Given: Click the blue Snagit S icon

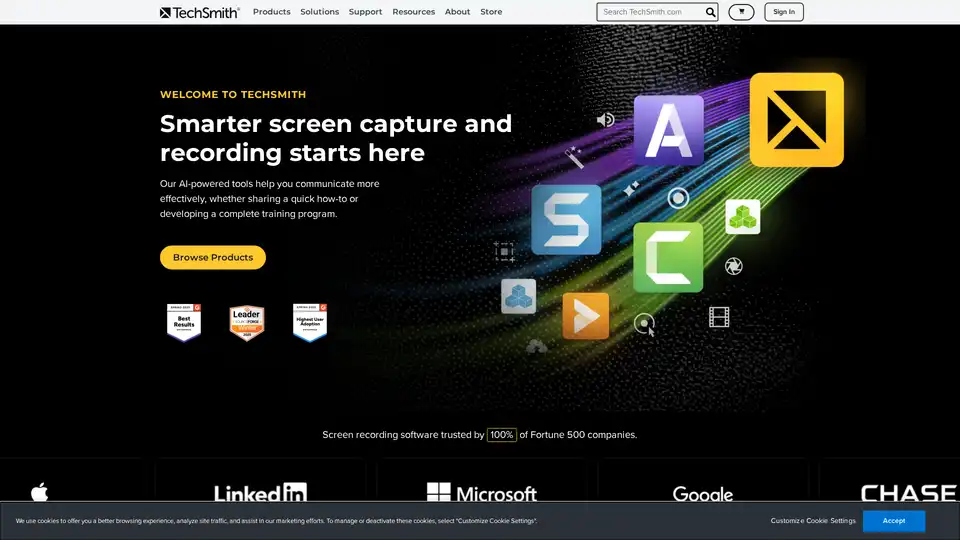Looking at the screenshot, I should coord(566,219).
